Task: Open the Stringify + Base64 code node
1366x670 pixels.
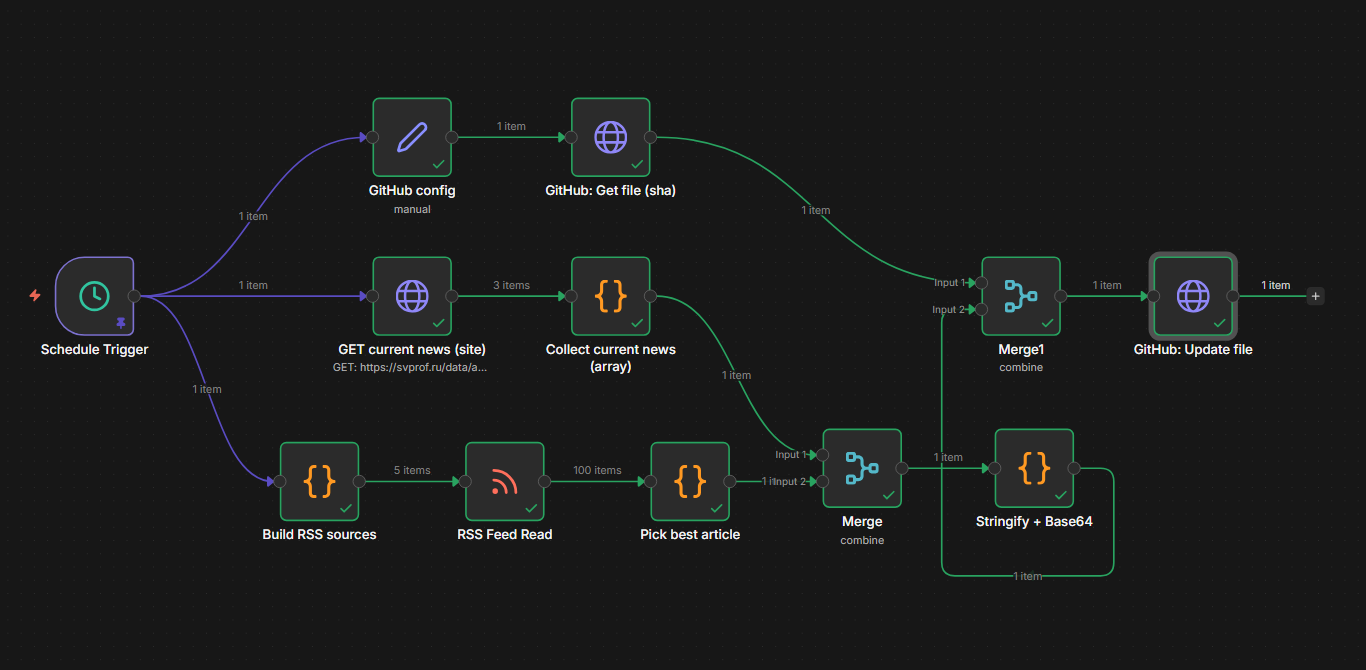Action: tap(1034, 468)
